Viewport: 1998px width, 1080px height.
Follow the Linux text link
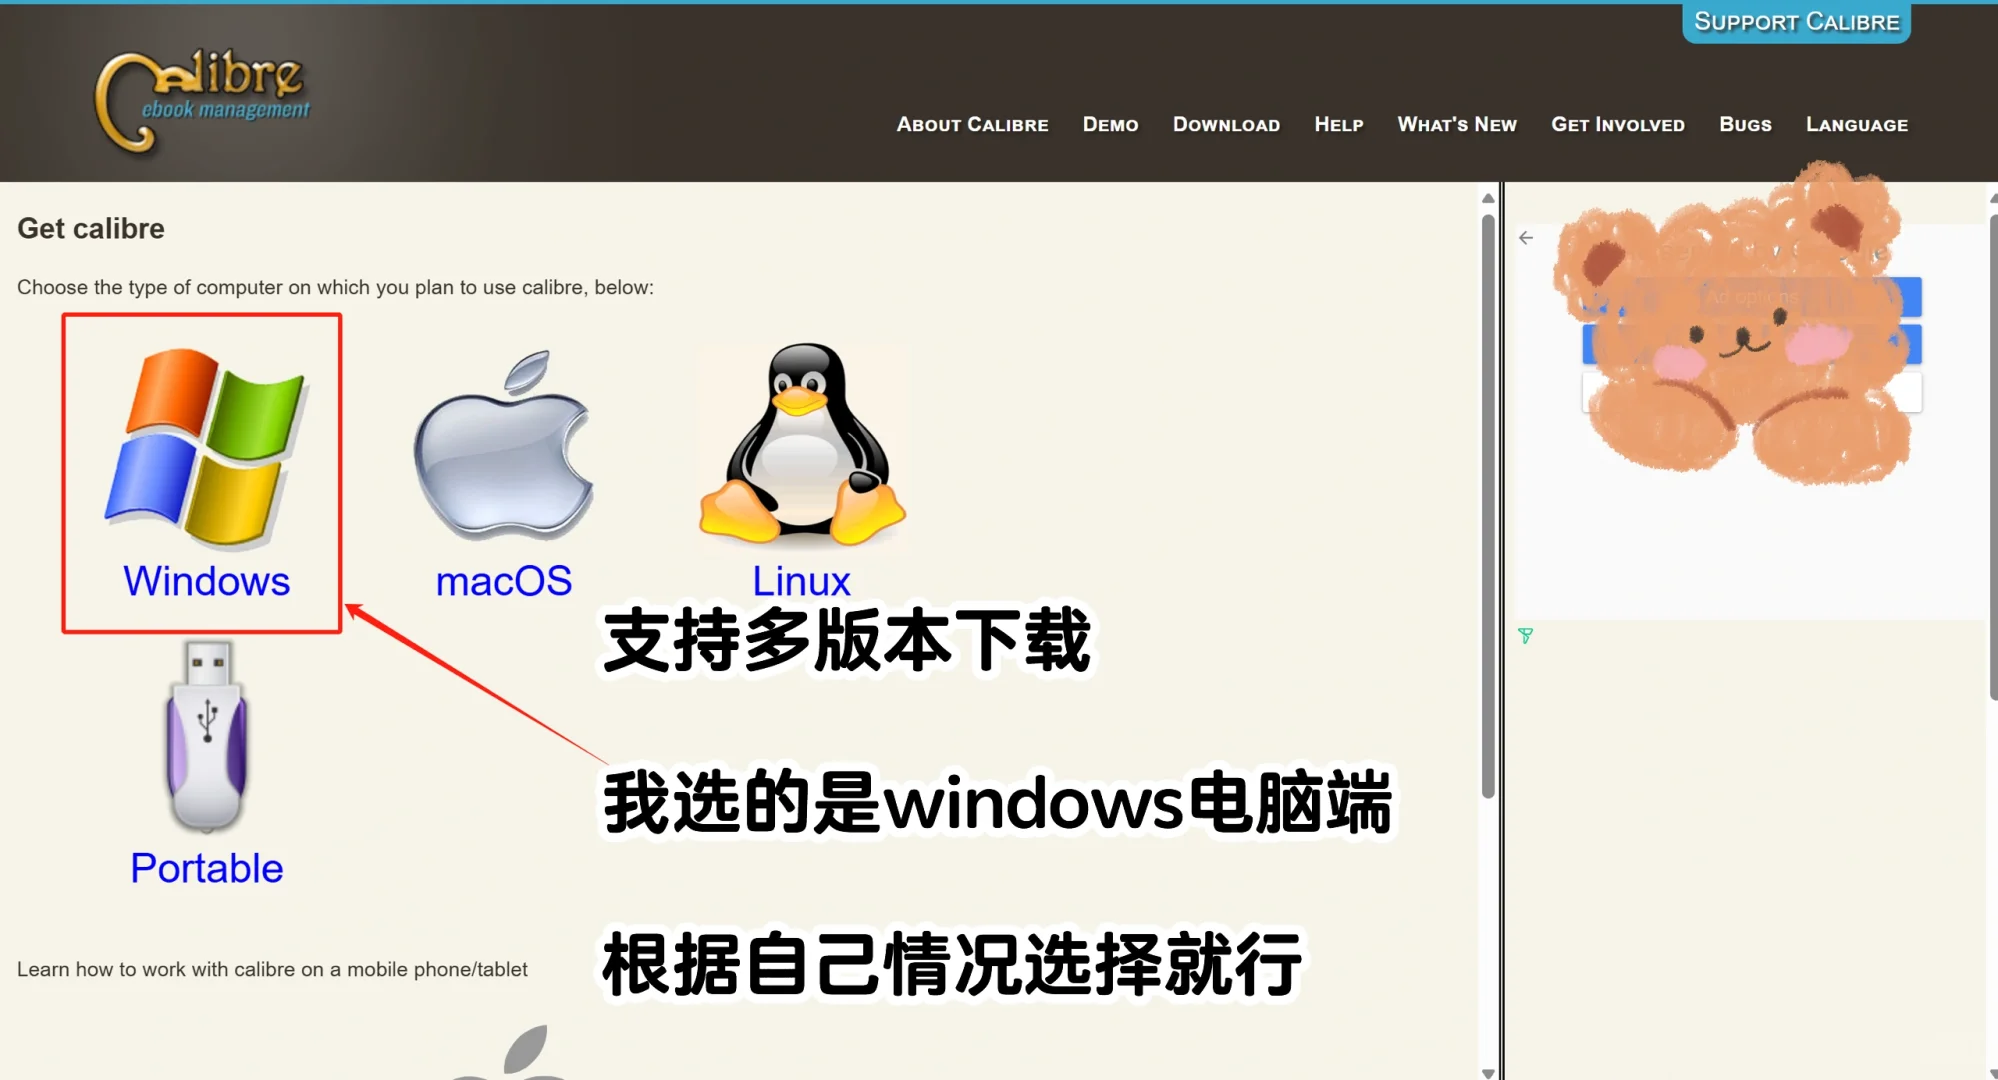coord(801,581)
